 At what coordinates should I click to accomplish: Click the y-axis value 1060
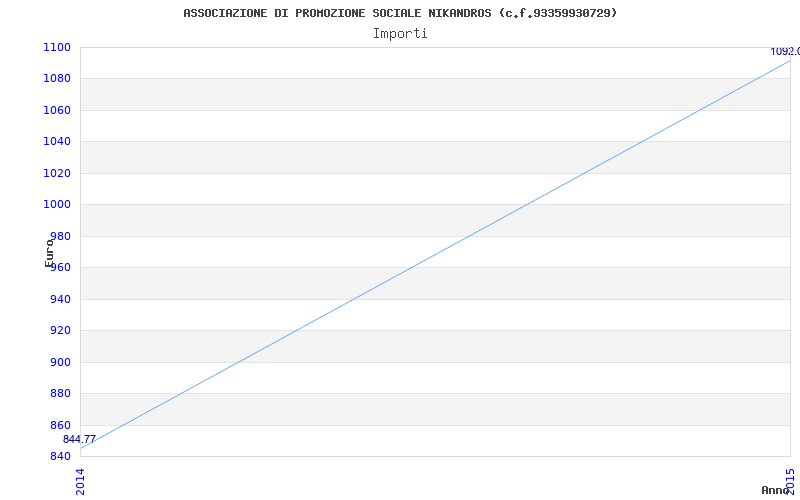pyautogui.click(x=57, y=110)
